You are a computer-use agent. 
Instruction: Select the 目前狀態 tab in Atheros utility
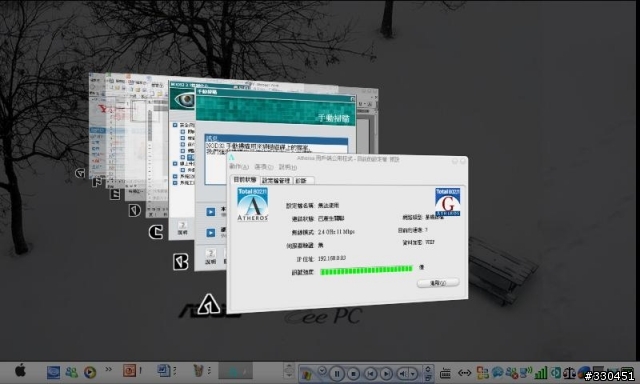tap(244, 180)
